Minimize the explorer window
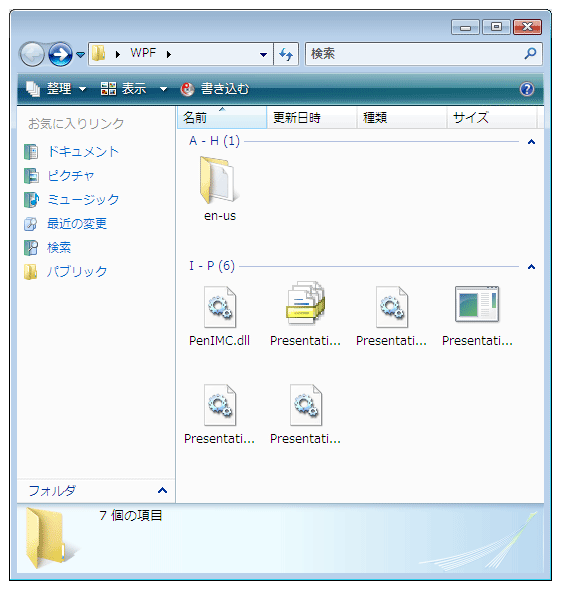 coord(465,27)
